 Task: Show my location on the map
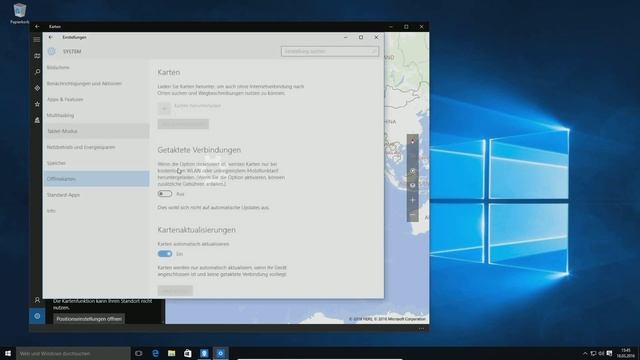[412, 171]
